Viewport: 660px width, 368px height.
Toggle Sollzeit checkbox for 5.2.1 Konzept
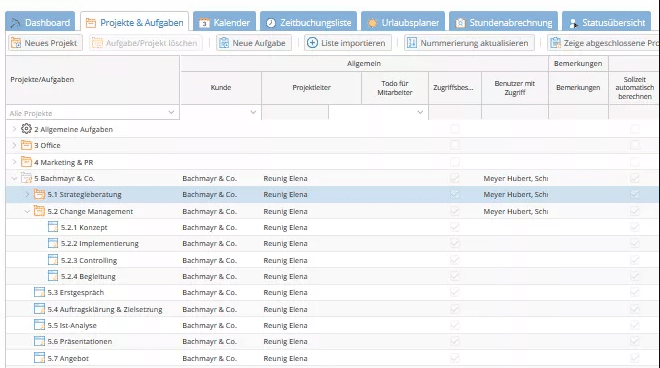[x=635, y=227]
